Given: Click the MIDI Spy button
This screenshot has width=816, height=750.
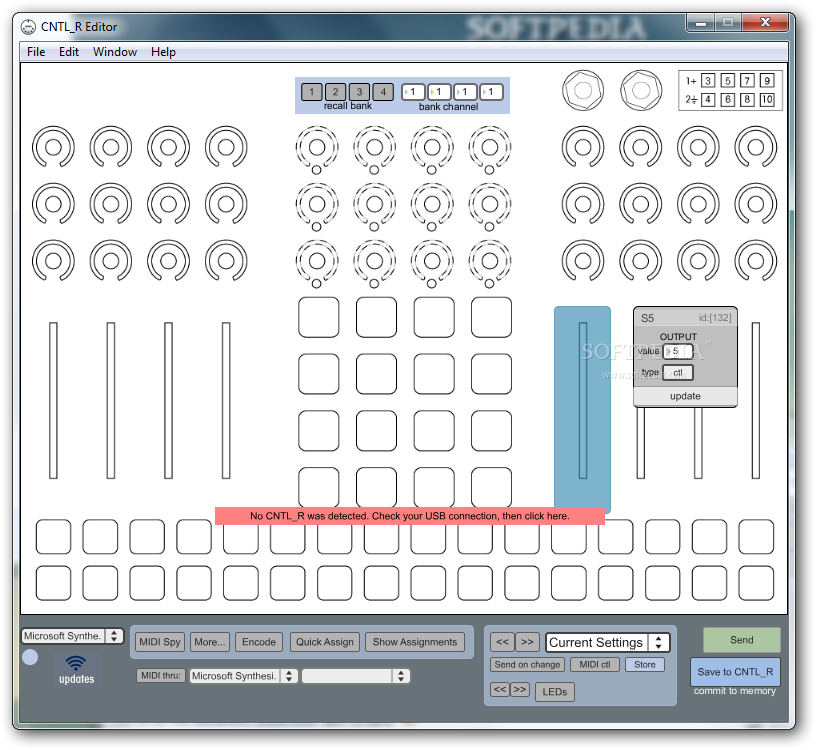Looking at the screenshot, I should 160,642.
